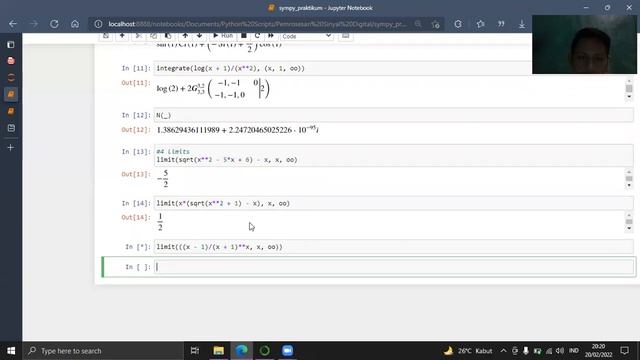
Task: Open the browser home page
Action: click(75, 24)
